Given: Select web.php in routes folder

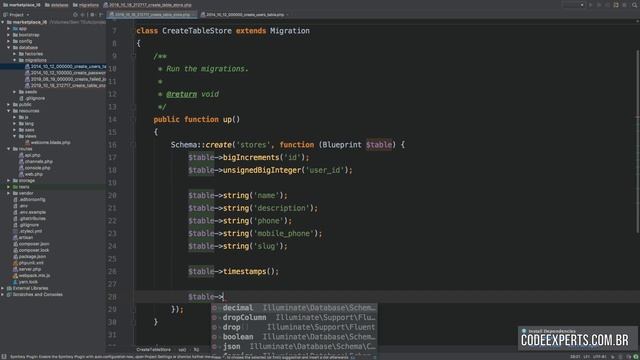Looking at the screenshot, I should [31, 174].
